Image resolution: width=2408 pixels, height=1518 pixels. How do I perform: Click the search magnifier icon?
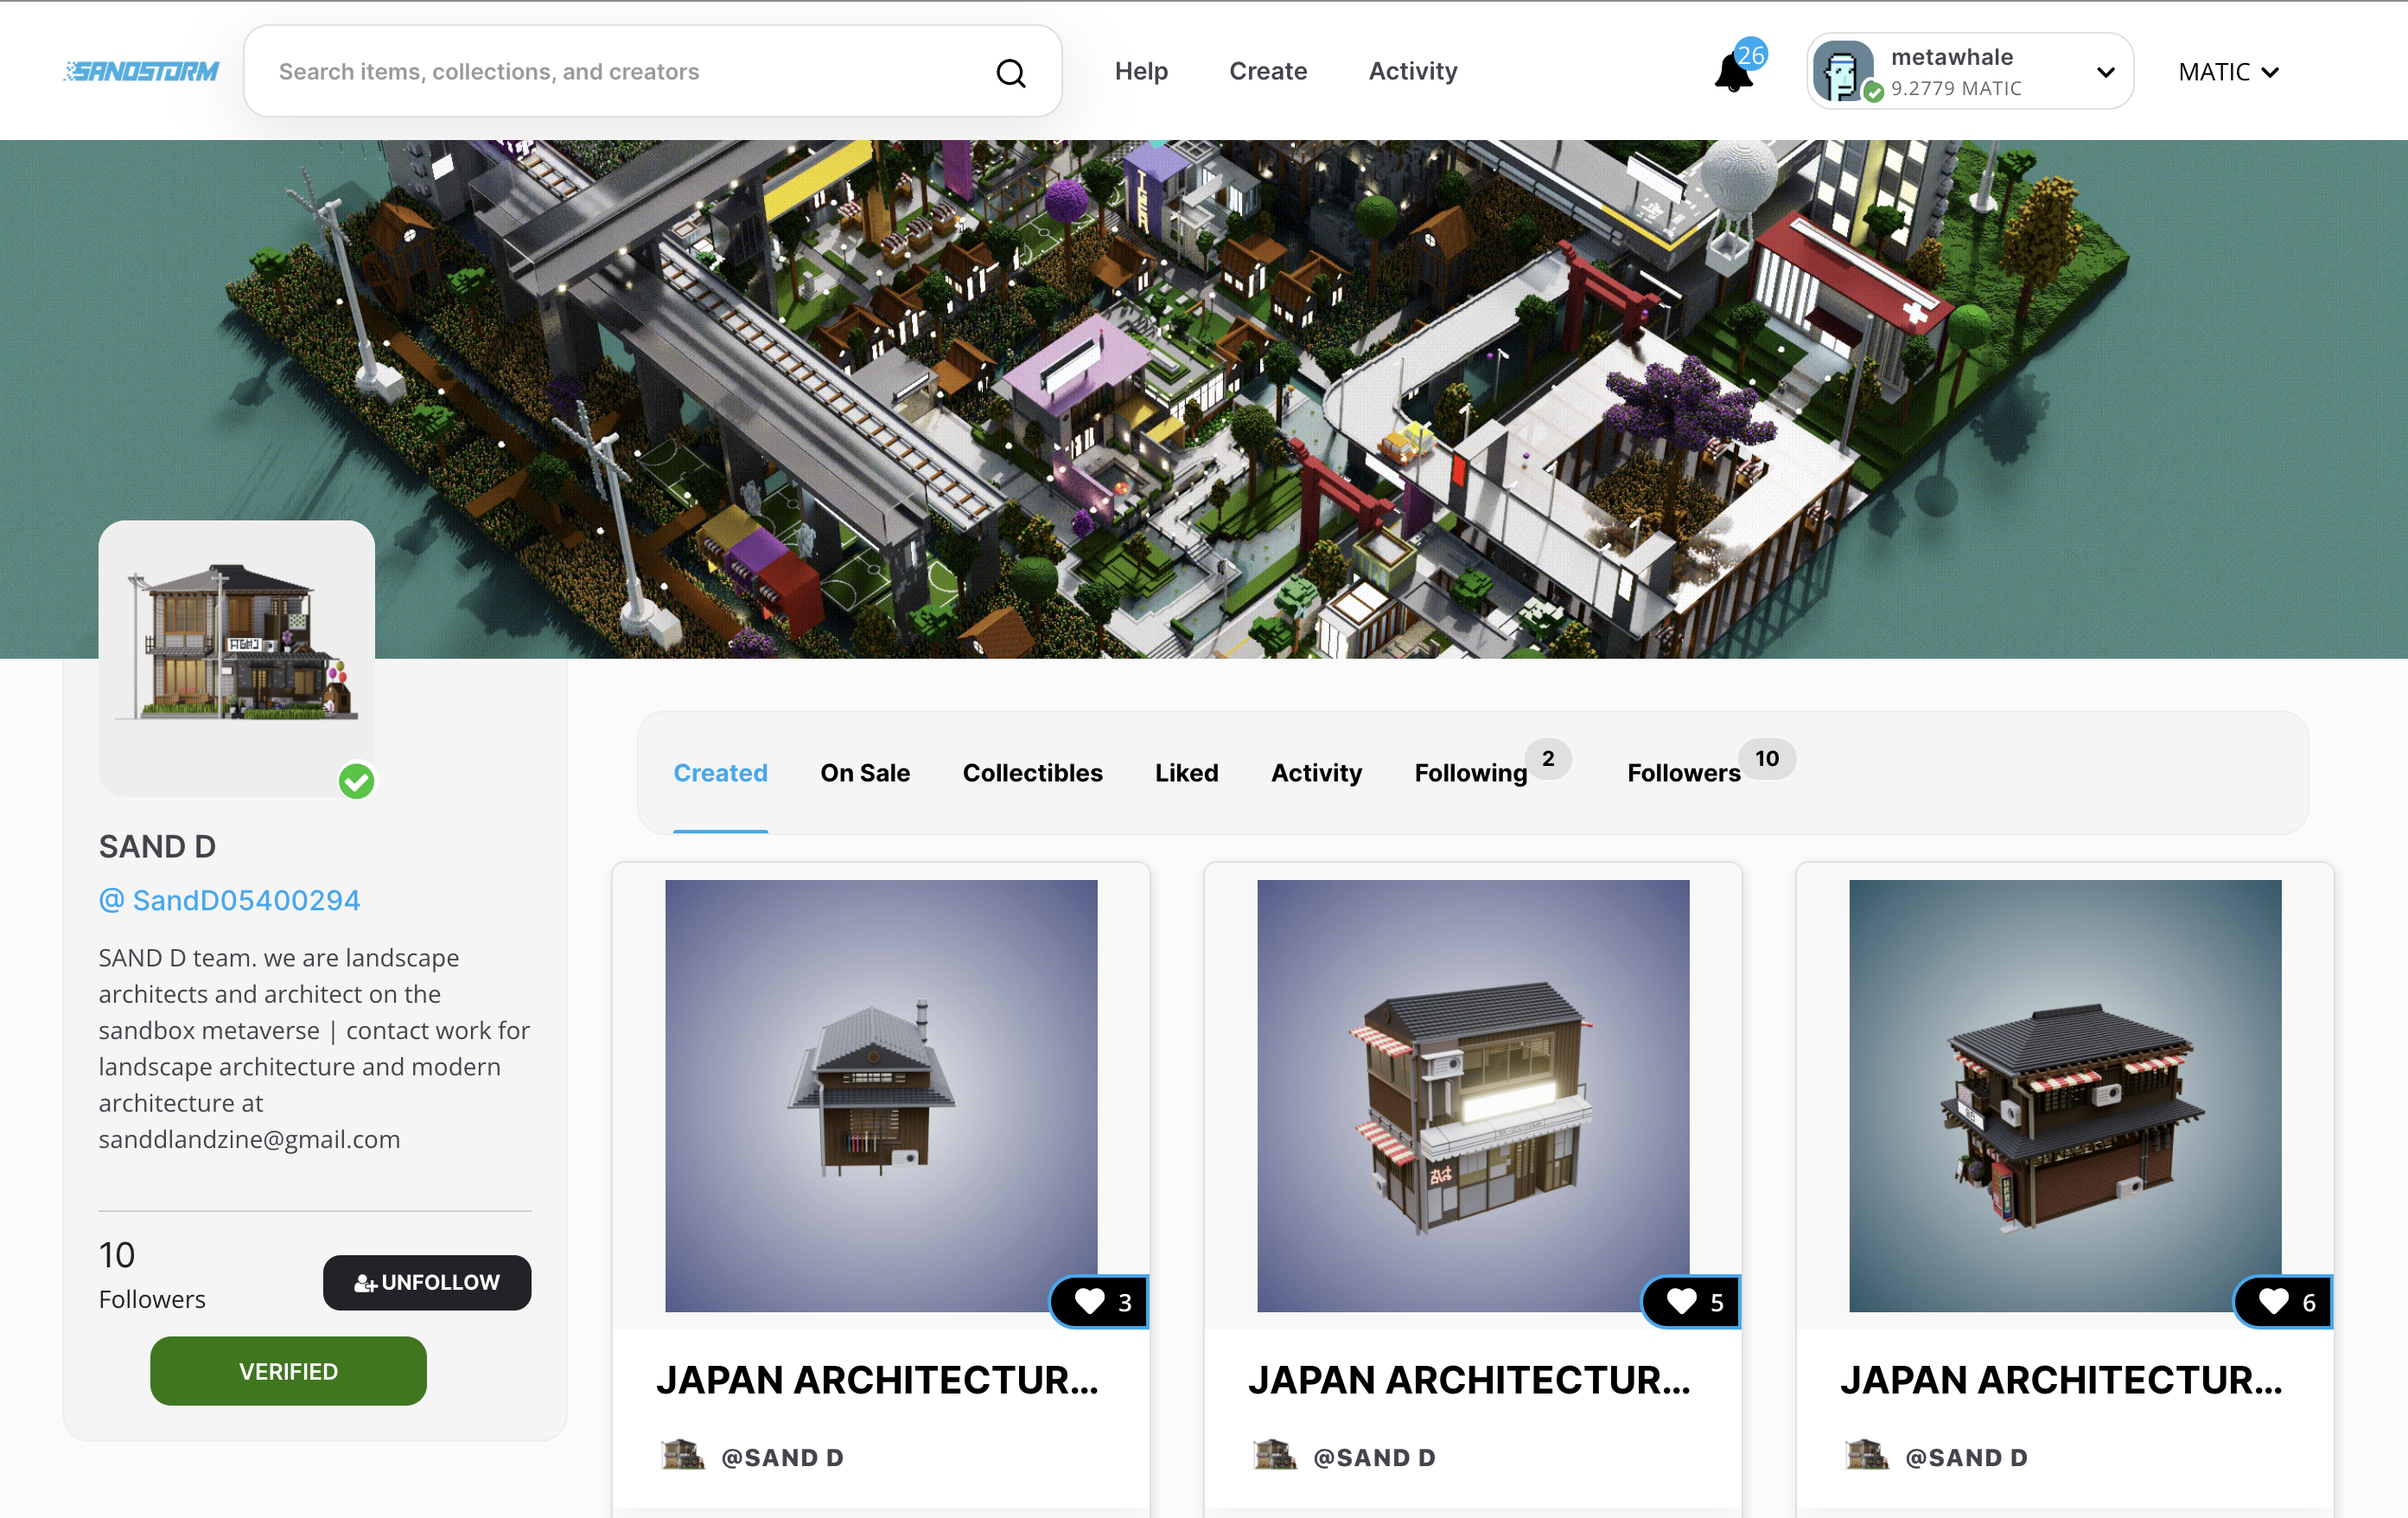[1010, 72]
